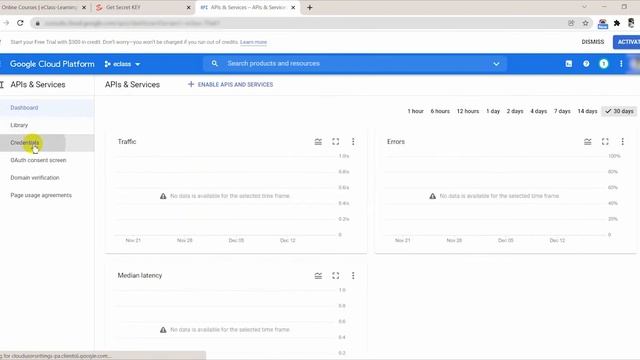Open Errors chart more options menu
640x360 pixels.
[622, 142]
